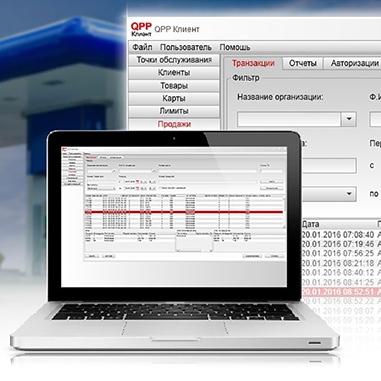Select Точки обслуживания in sidebar
Viewport: 381px width, 381px height.
174,60
